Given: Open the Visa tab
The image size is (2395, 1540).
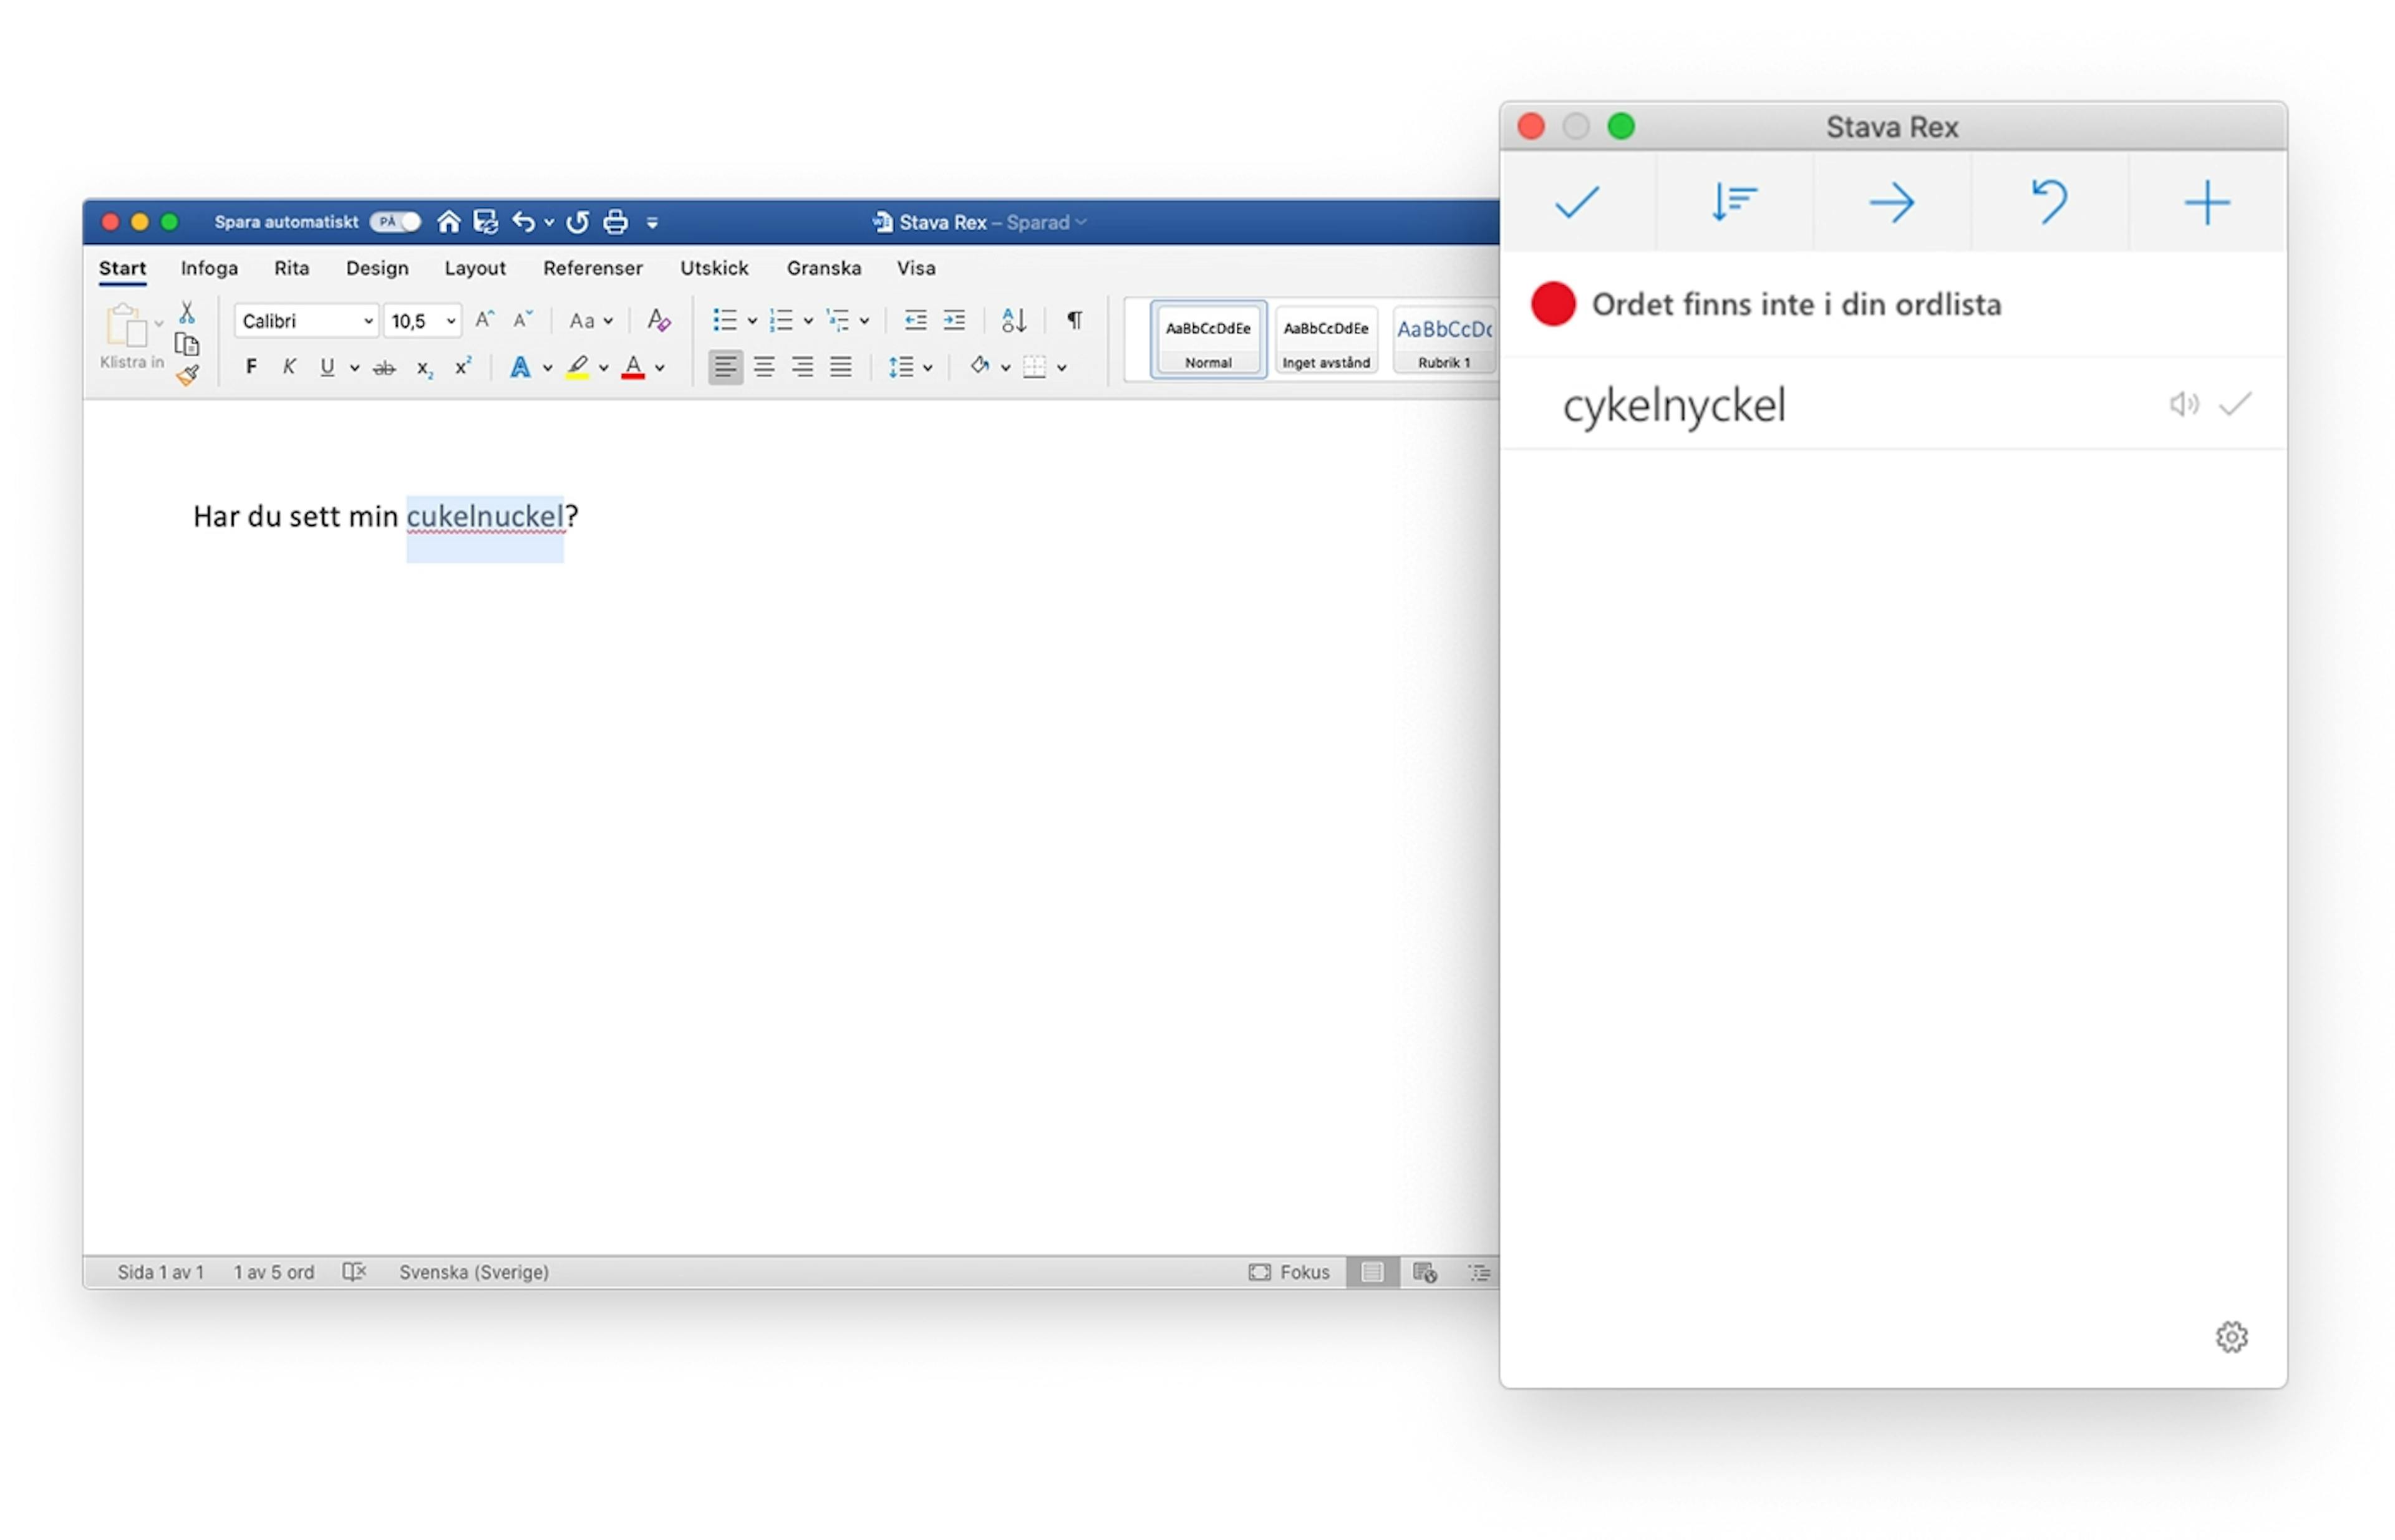Looking at the screenshot, I should pos(915,268).
